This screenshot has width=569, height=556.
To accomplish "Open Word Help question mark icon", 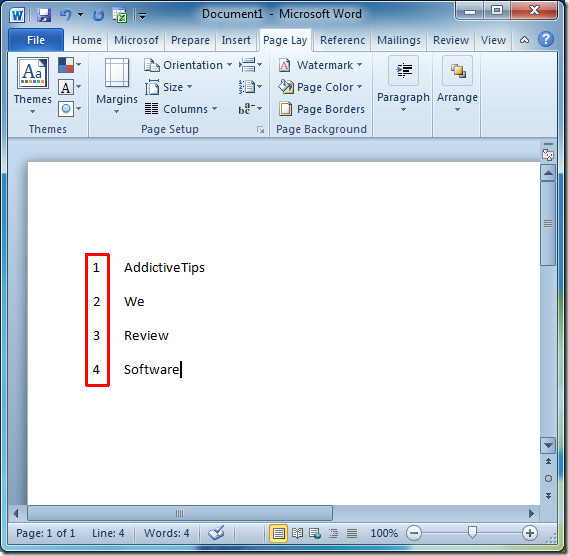I will coord(546,39).
